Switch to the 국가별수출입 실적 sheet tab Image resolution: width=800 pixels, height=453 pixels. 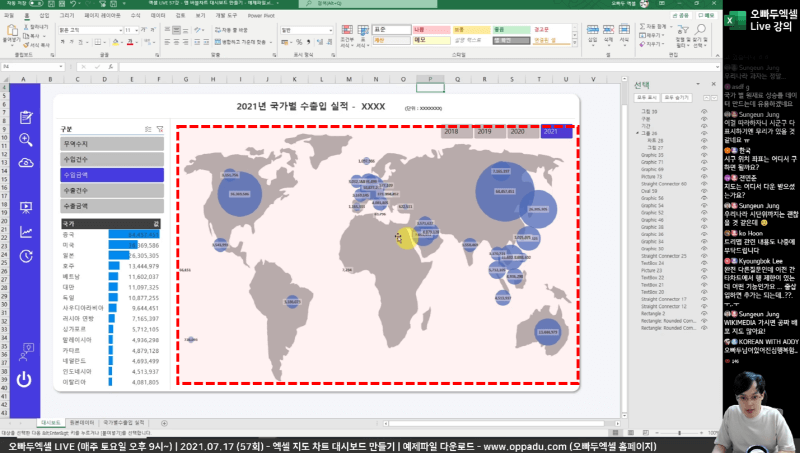(x=123, y=423)
